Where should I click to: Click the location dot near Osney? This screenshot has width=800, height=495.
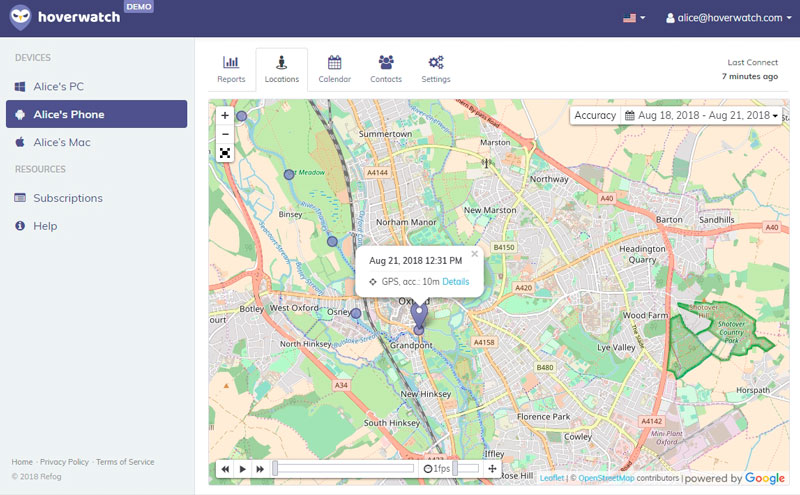tap(356, 313)
